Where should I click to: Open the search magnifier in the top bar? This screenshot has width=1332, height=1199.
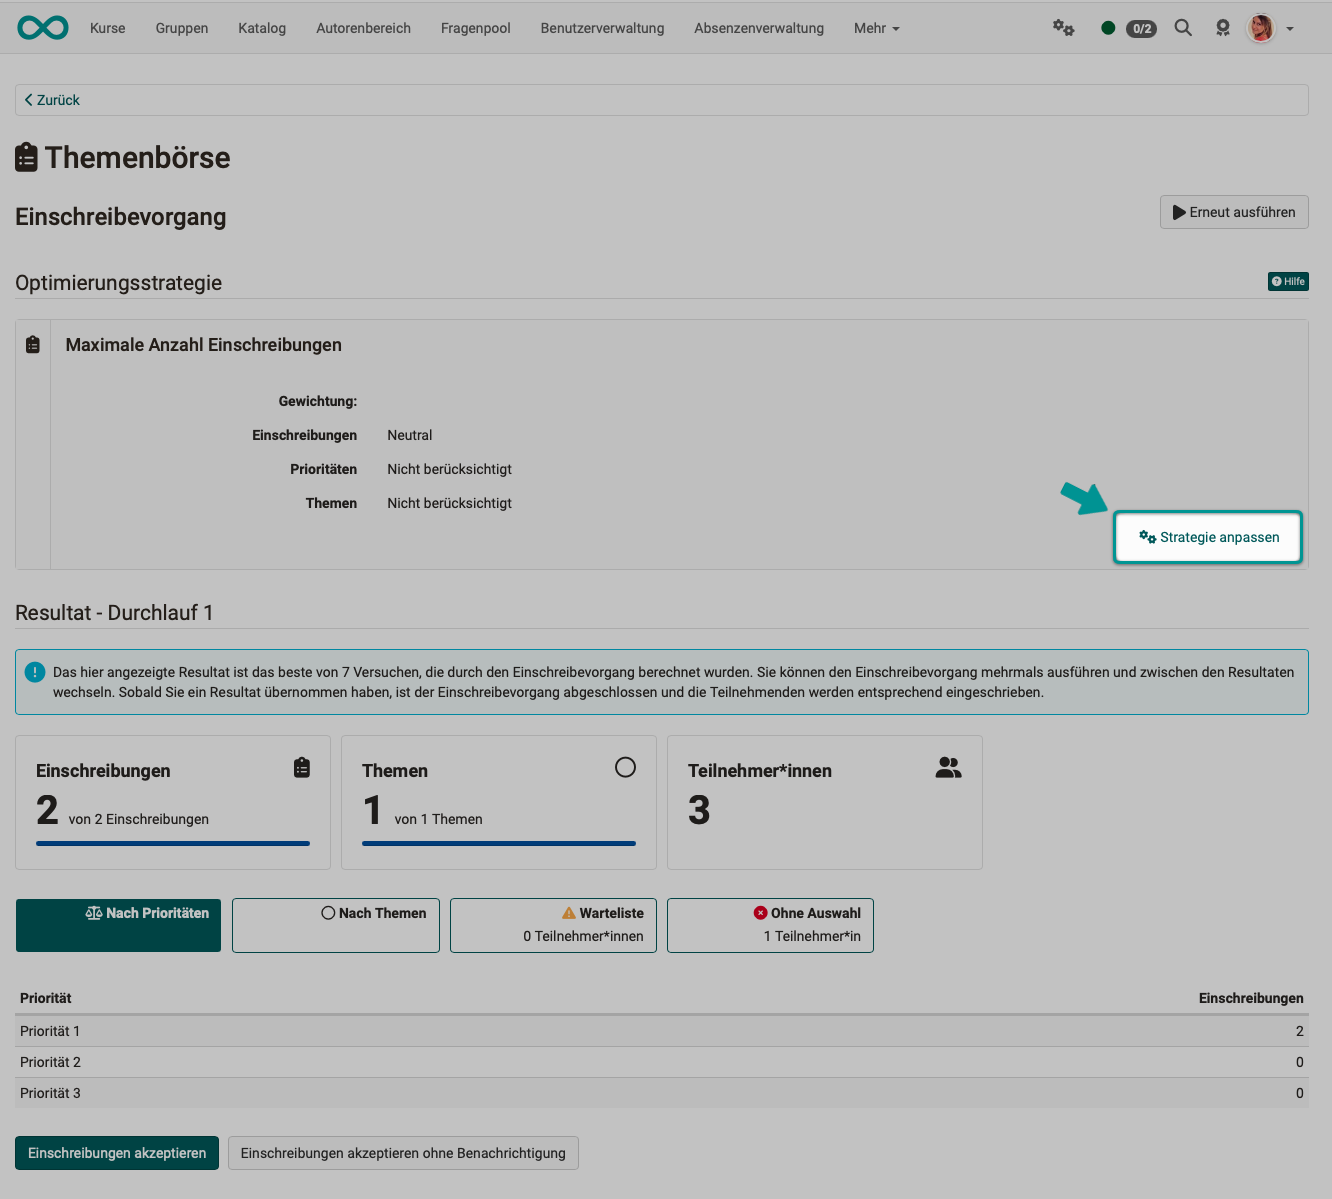1183,28
